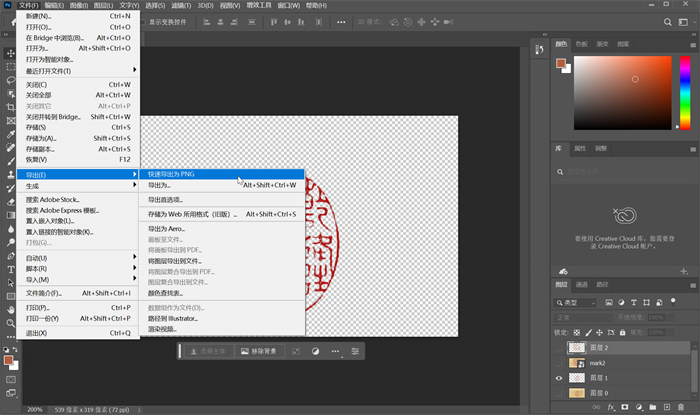Delete layer using trash icon in Layers panel
This screenshot has width=700, height=415.
click(683, 407)
